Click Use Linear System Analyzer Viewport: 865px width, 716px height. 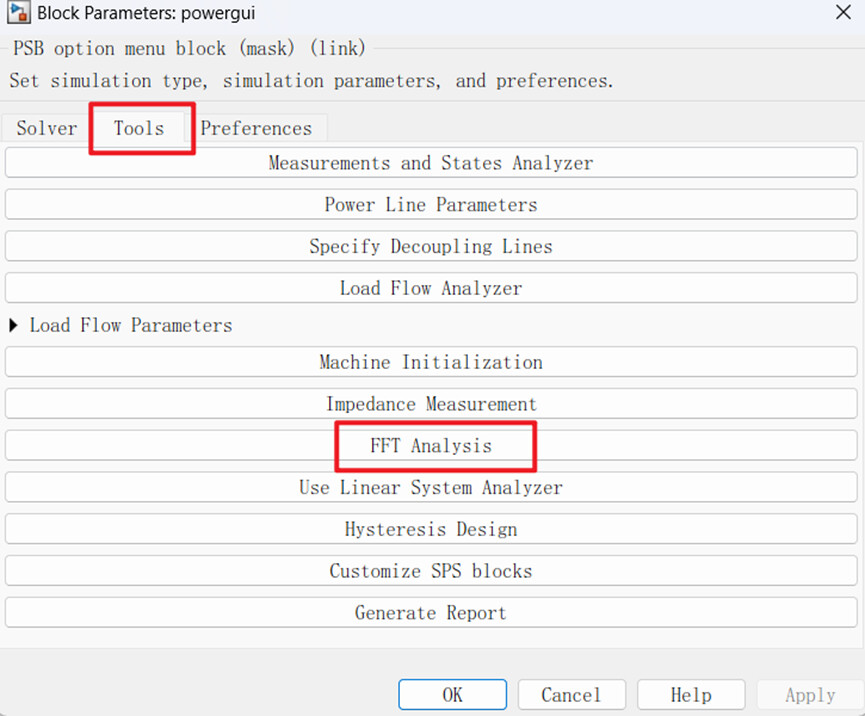click(x=431, y=488)
